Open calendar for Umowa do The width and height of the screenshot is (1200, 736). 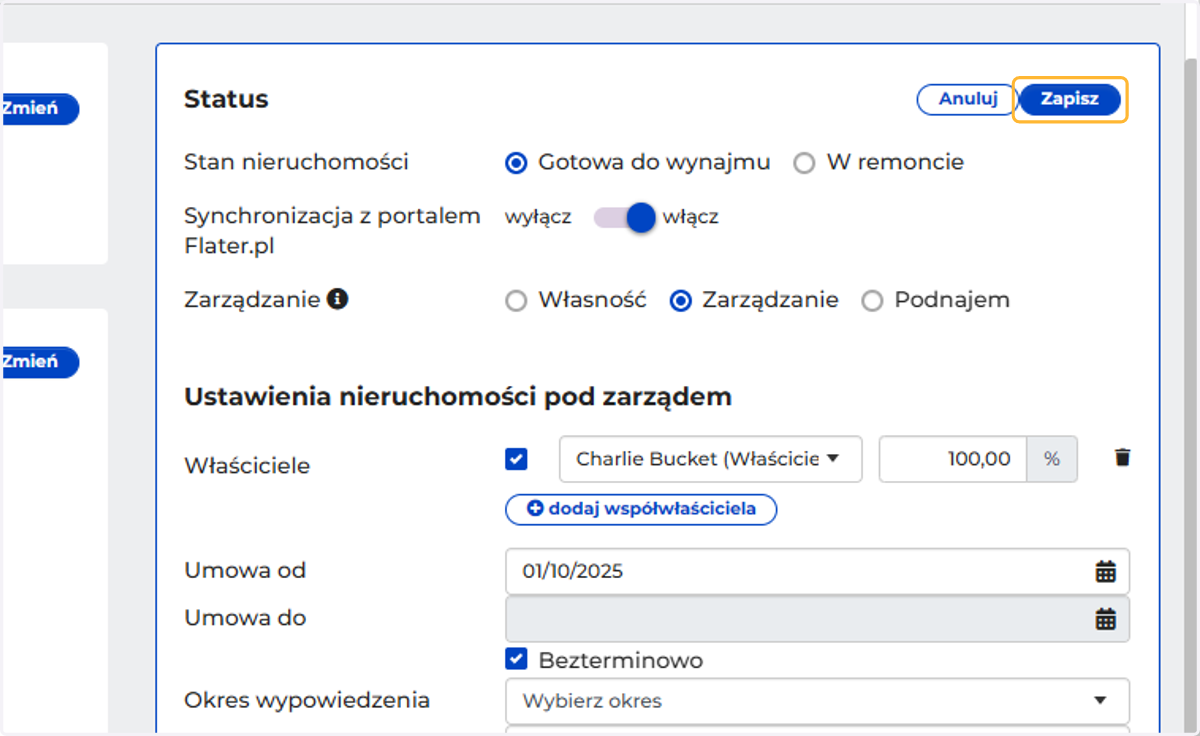[1105, 619]
